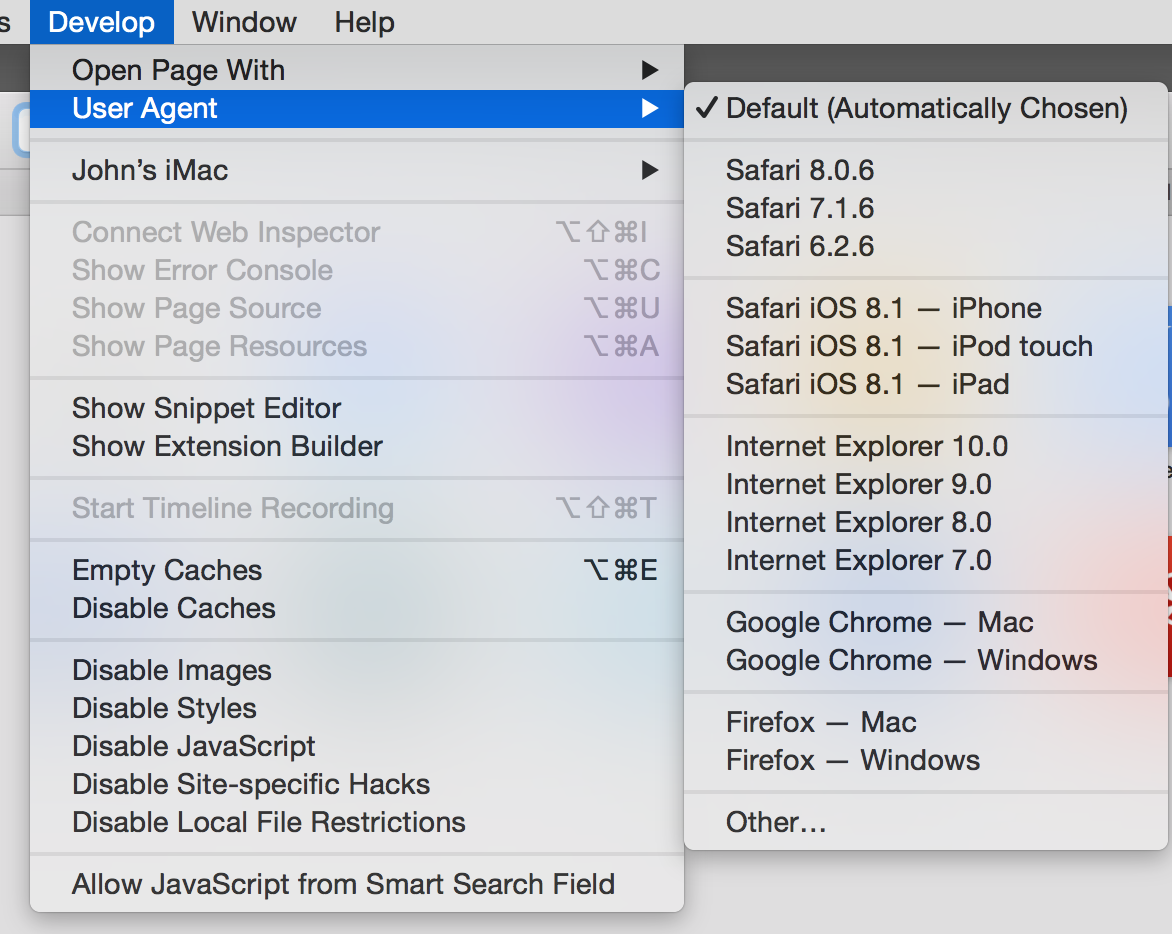Pick Safari 8.0.6 user agent
1172x934 pixels.
click(x=926, y=170)
